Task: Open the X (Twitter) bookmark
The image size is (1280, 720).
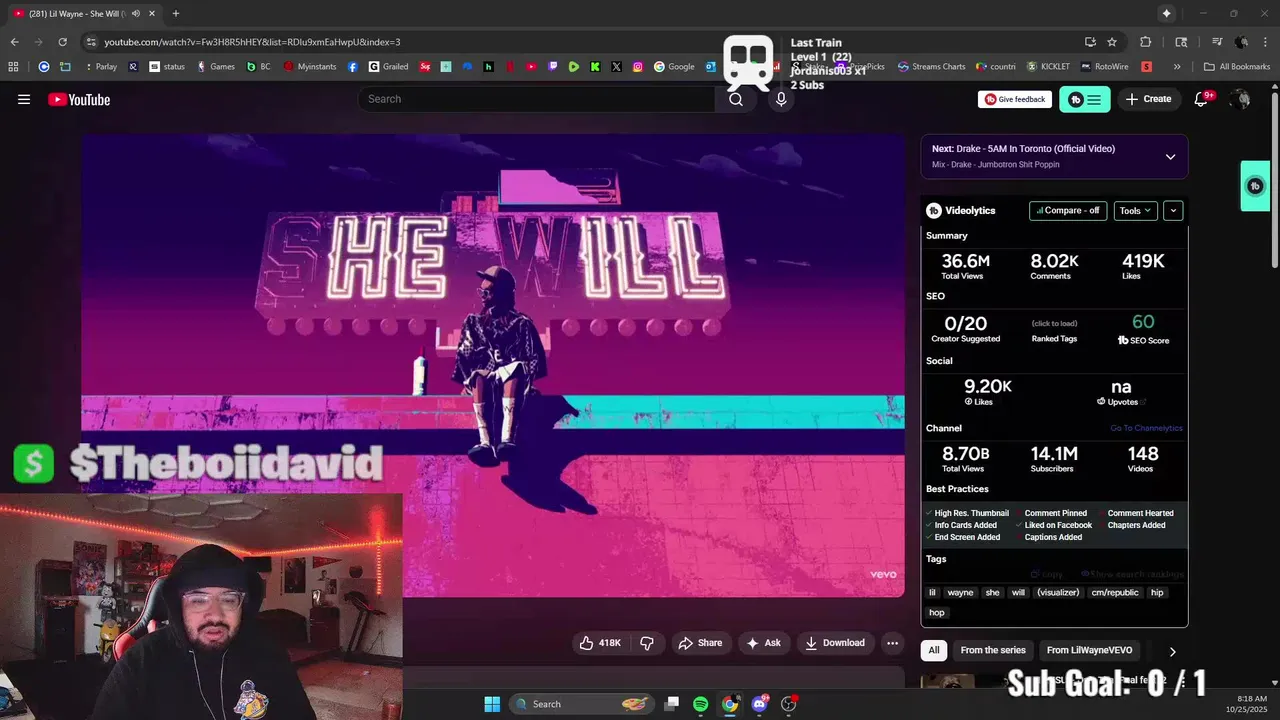Action: coord(616,67)
